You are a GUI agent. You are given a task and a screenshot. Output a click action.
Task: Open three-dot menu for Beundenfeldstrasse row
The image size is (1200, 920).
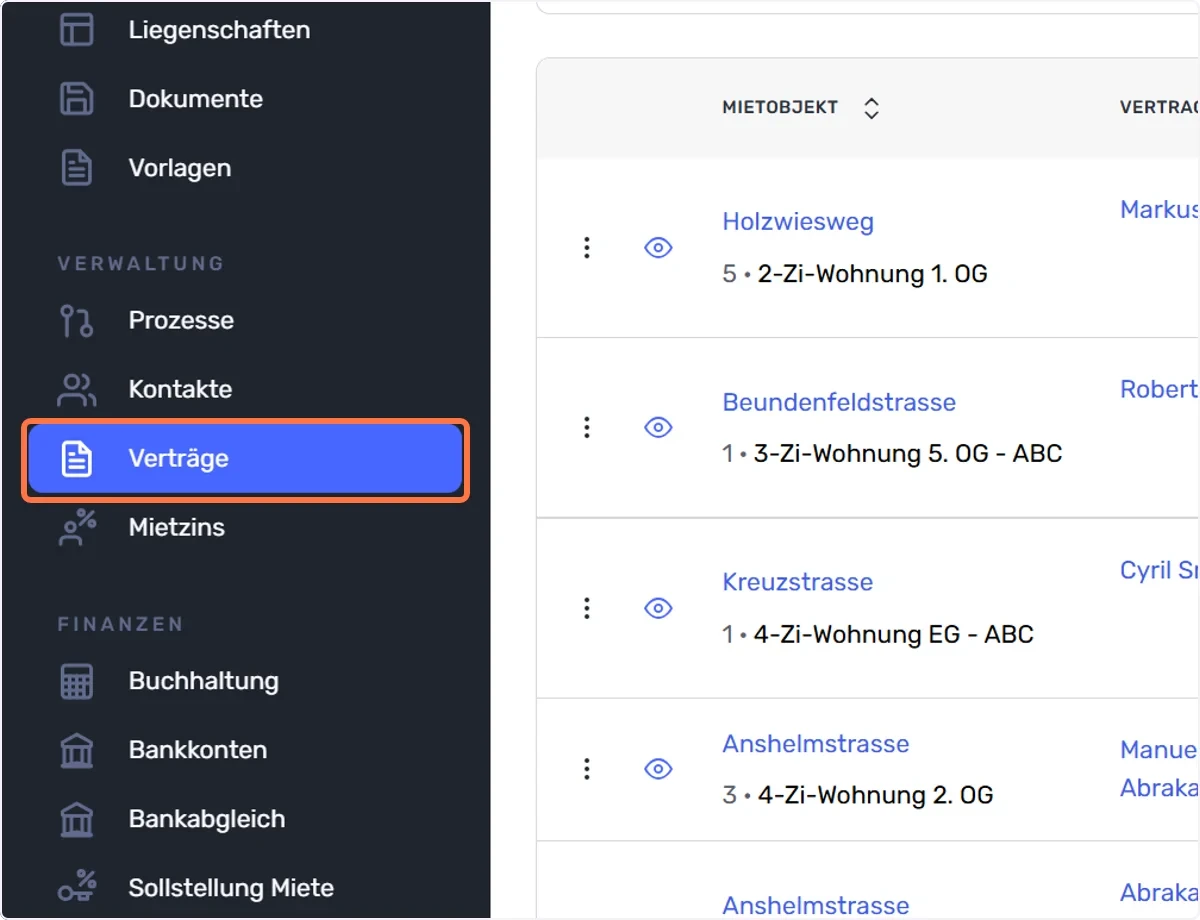coord(587,428)
